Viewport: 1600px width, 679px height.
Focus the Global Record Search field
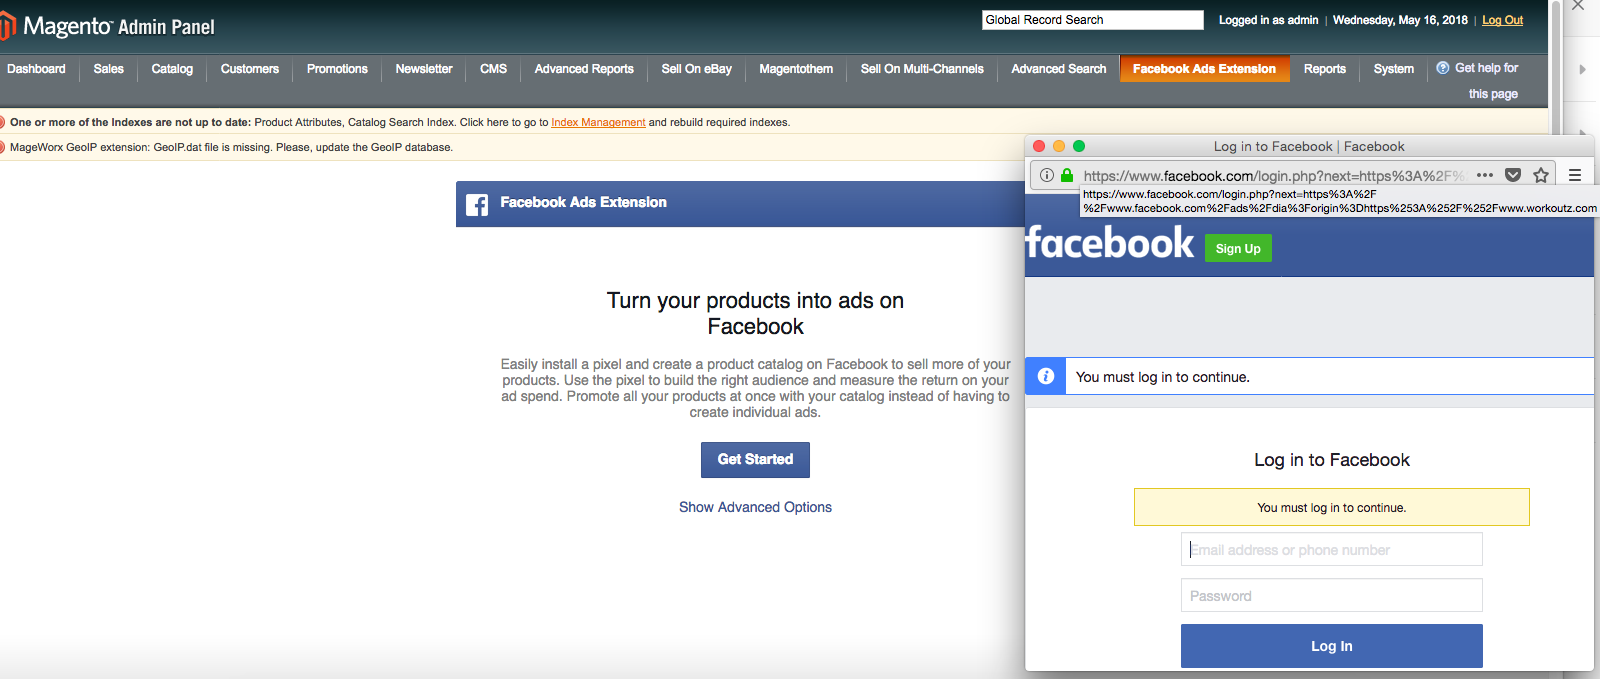coord(1093,20)
